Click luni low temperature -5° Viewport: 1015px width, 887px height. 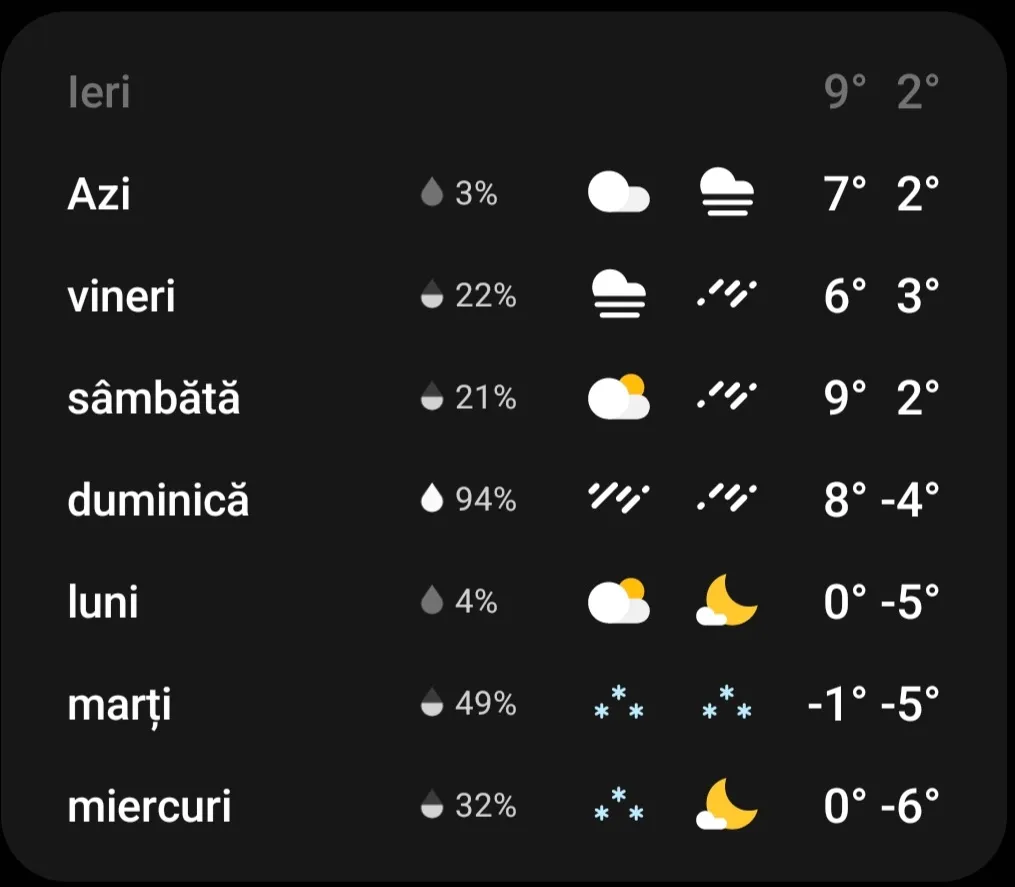click(x=910, y=602)
